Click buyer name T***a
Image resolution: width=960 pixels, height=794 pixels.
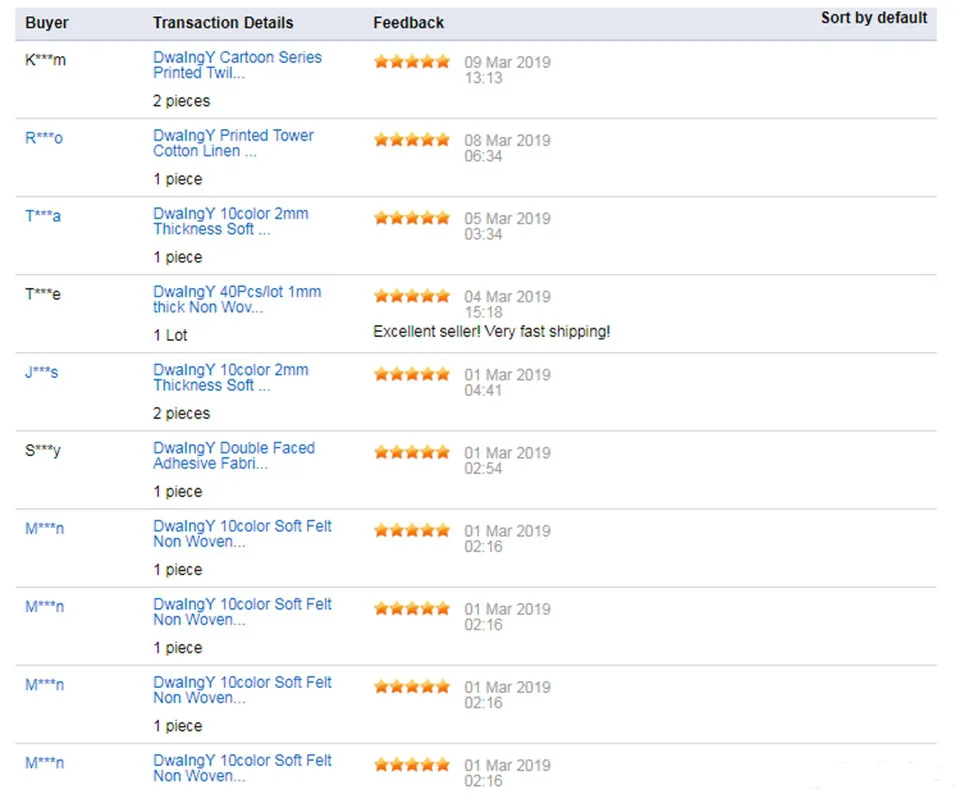pyautogui.click(x=43, y=216)
